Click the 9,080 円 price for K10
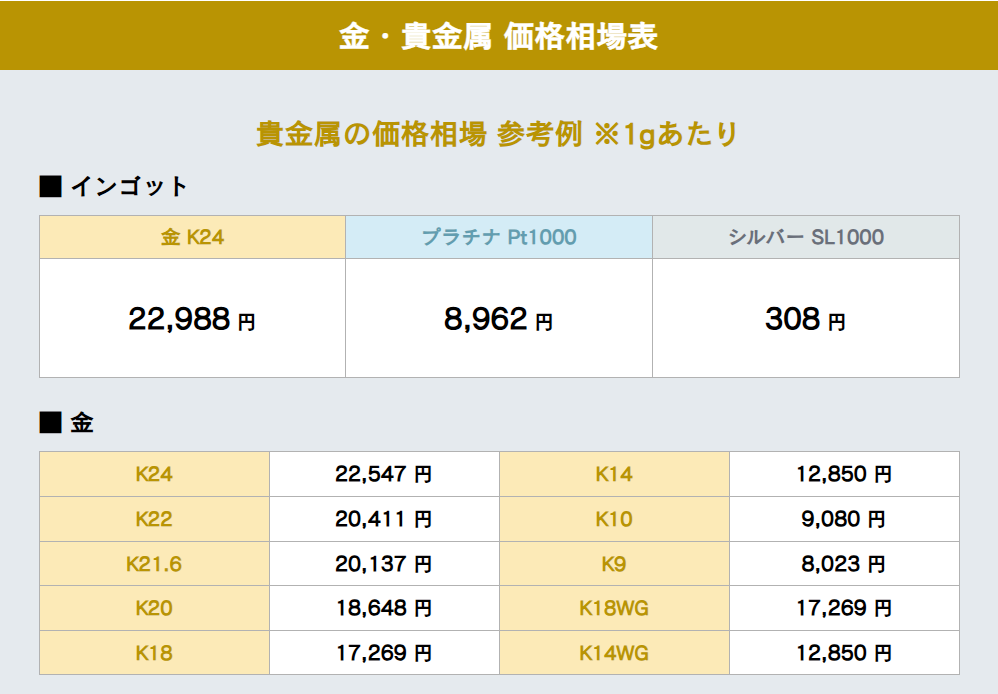This screenshot has height=694, width=998. click(843, 520)
